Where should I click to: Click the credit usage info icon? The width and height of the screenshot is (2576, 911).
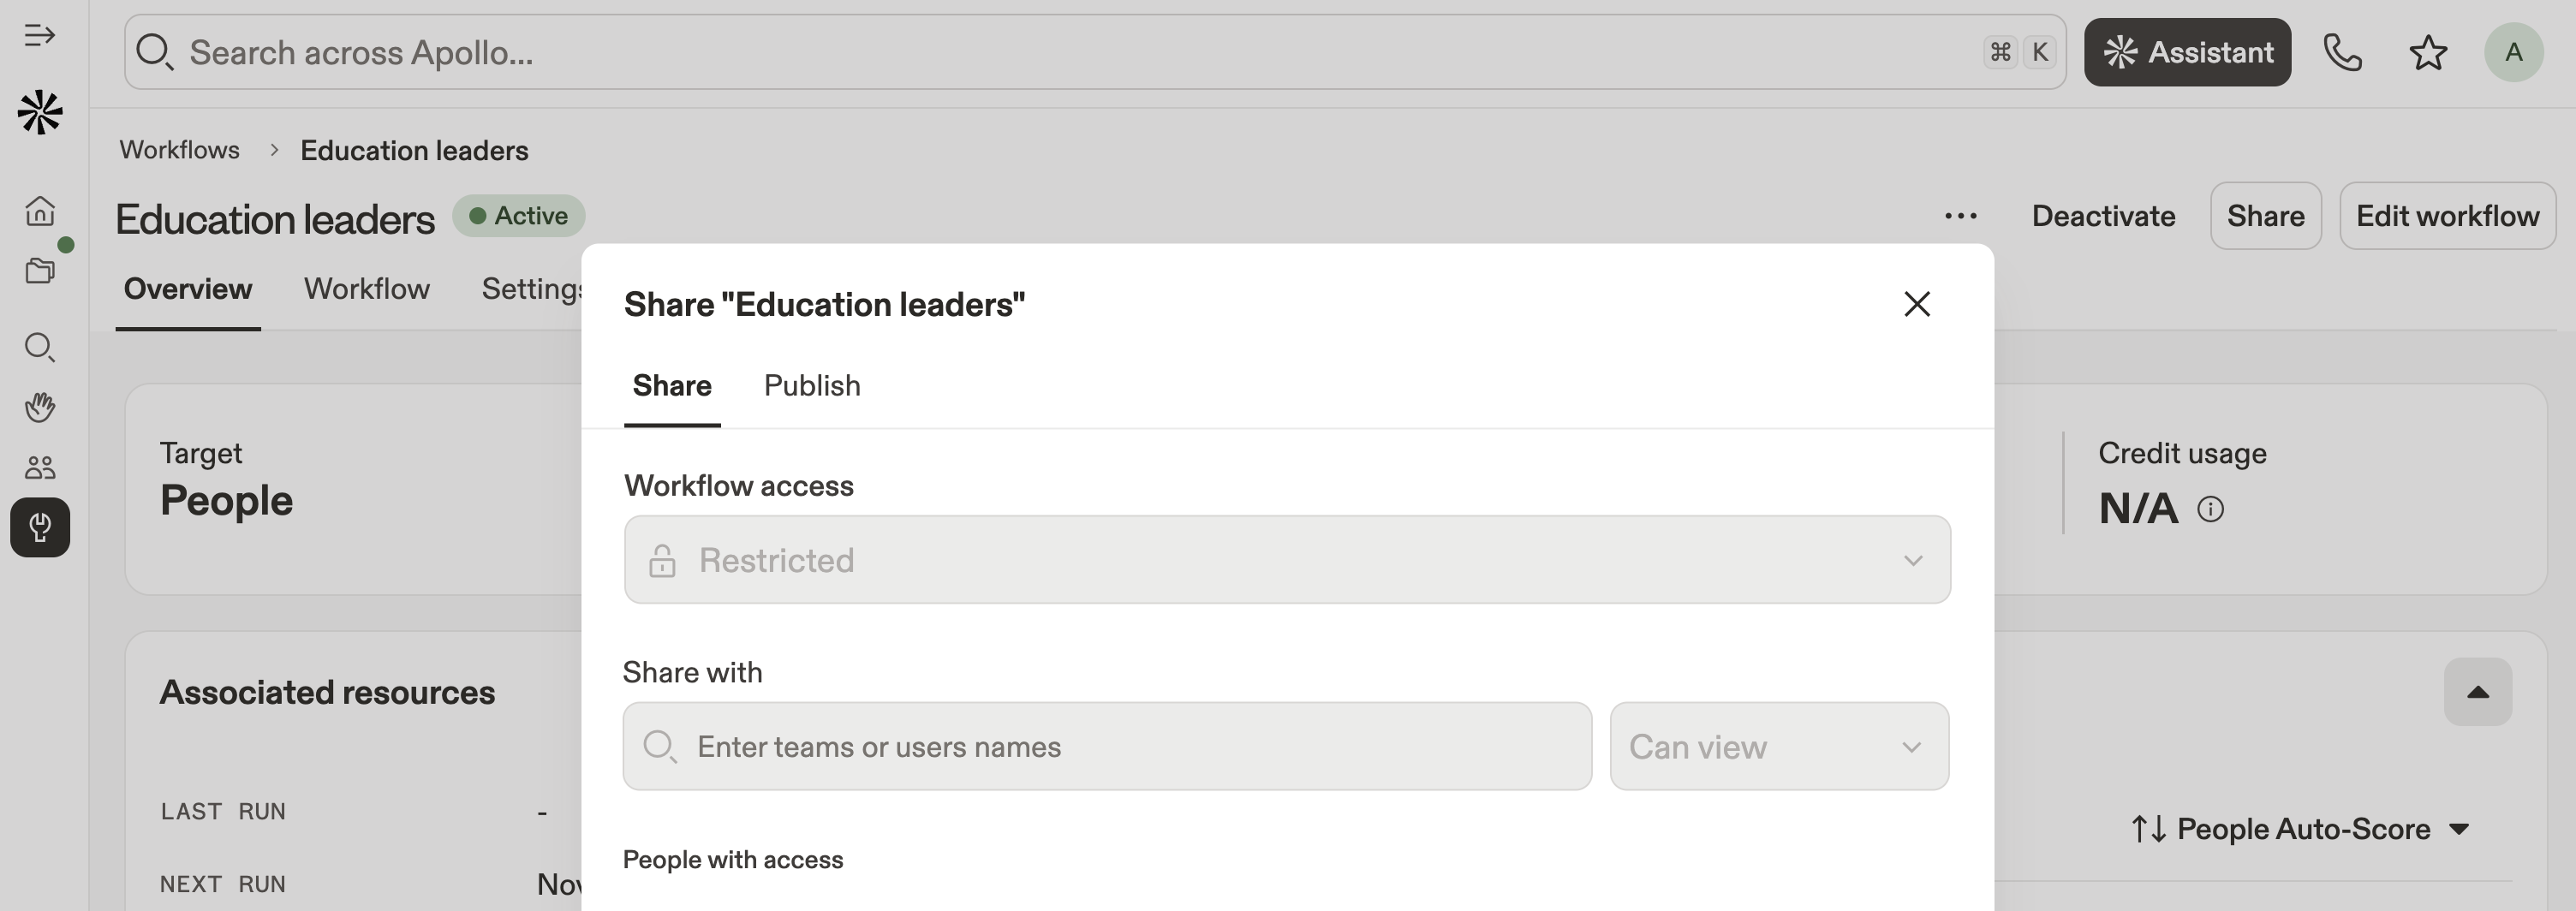[2210, 510]
